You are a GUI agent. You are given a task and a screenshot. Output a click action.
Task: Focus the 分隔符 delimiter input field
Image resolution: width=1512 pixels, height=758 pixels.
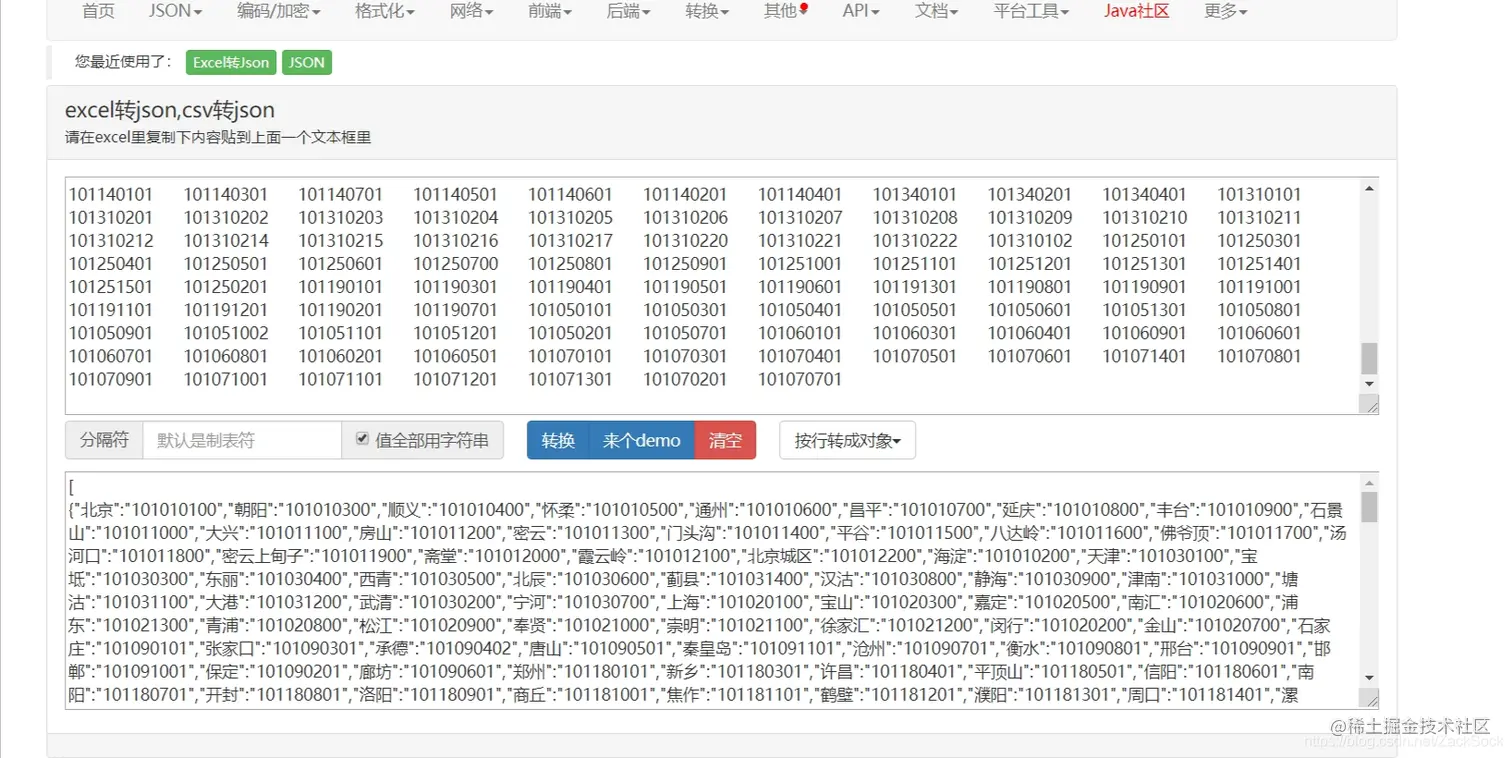pyautogui.click(x=242, y=440)
